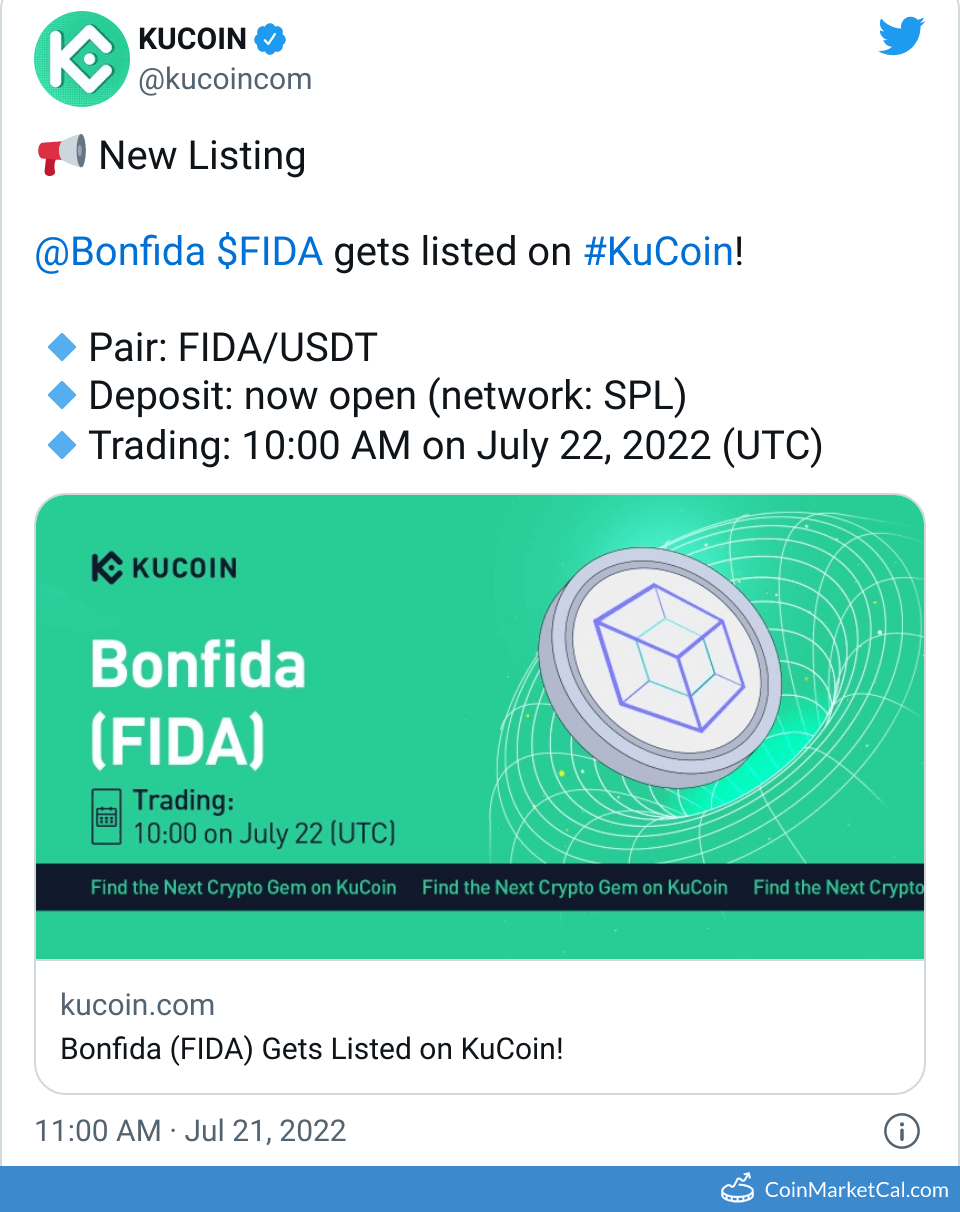Click the @kucoincom handle

(x=226, y=79)
